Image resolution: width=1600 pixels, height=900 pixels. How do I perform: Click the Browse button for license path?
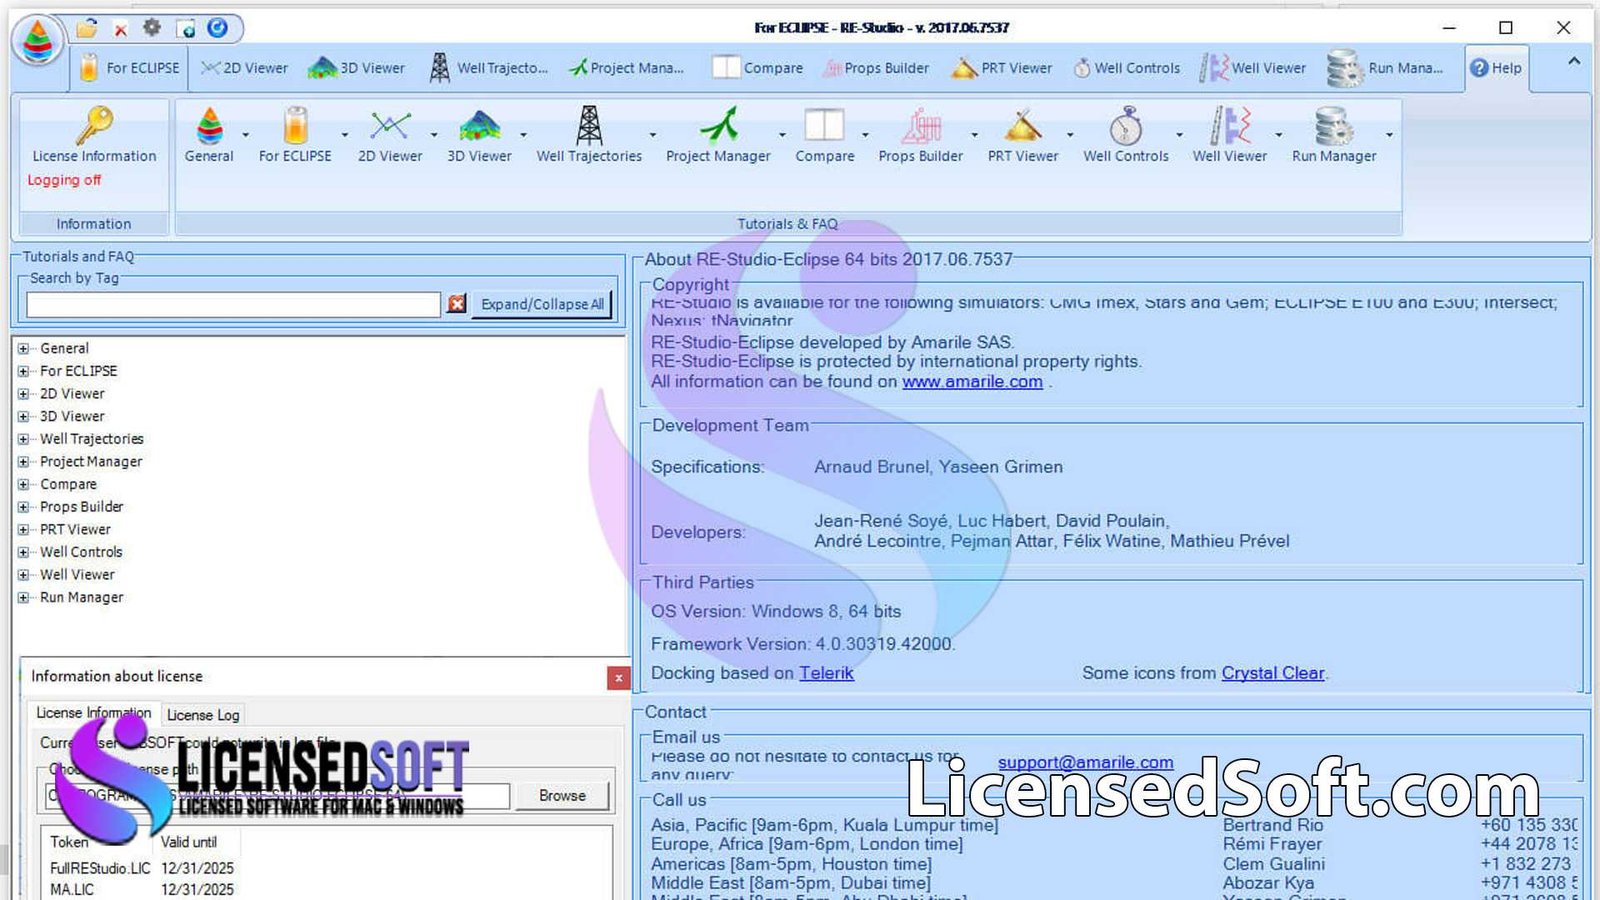562,796
